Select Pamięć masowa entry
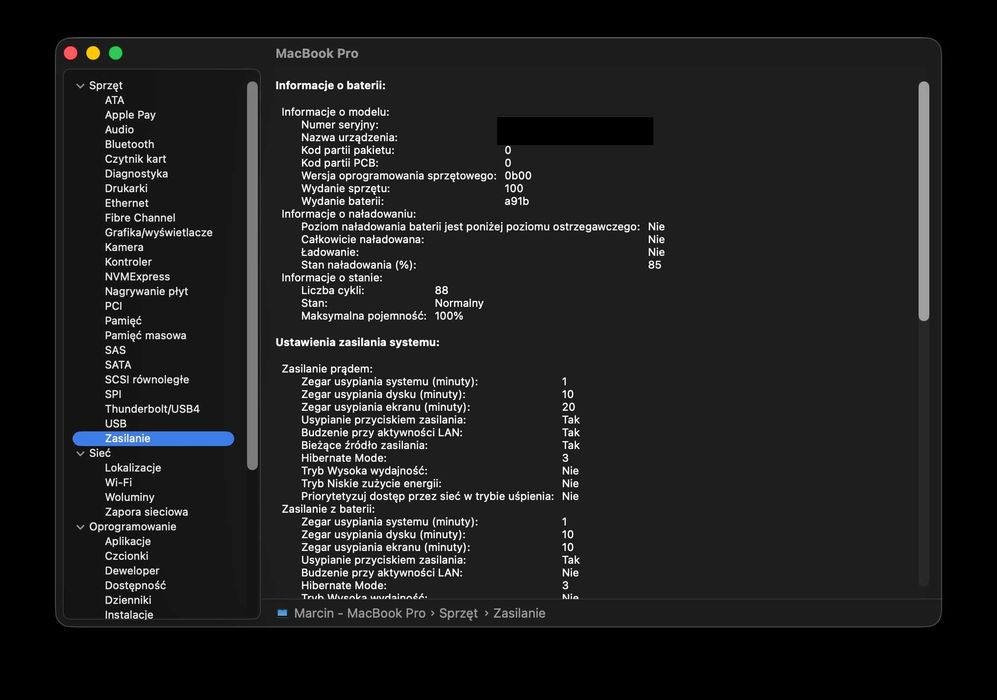 click(x=146, y=335)
